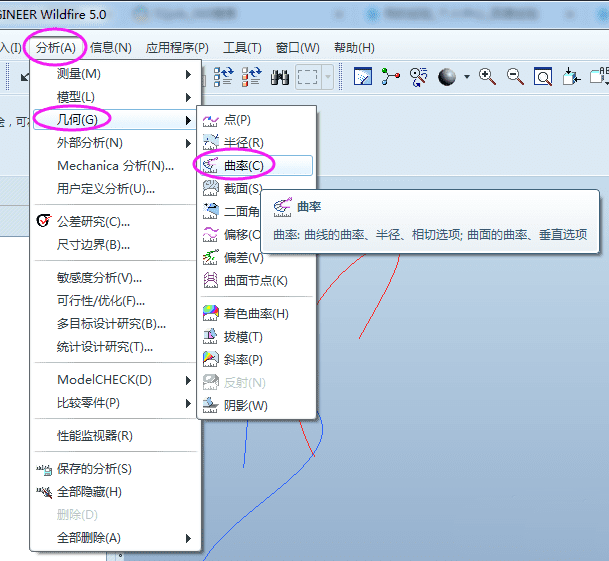Select 偏差(V) geometry analysis
The width and height of the screenshot is (609, 561).
click(256, 258)
